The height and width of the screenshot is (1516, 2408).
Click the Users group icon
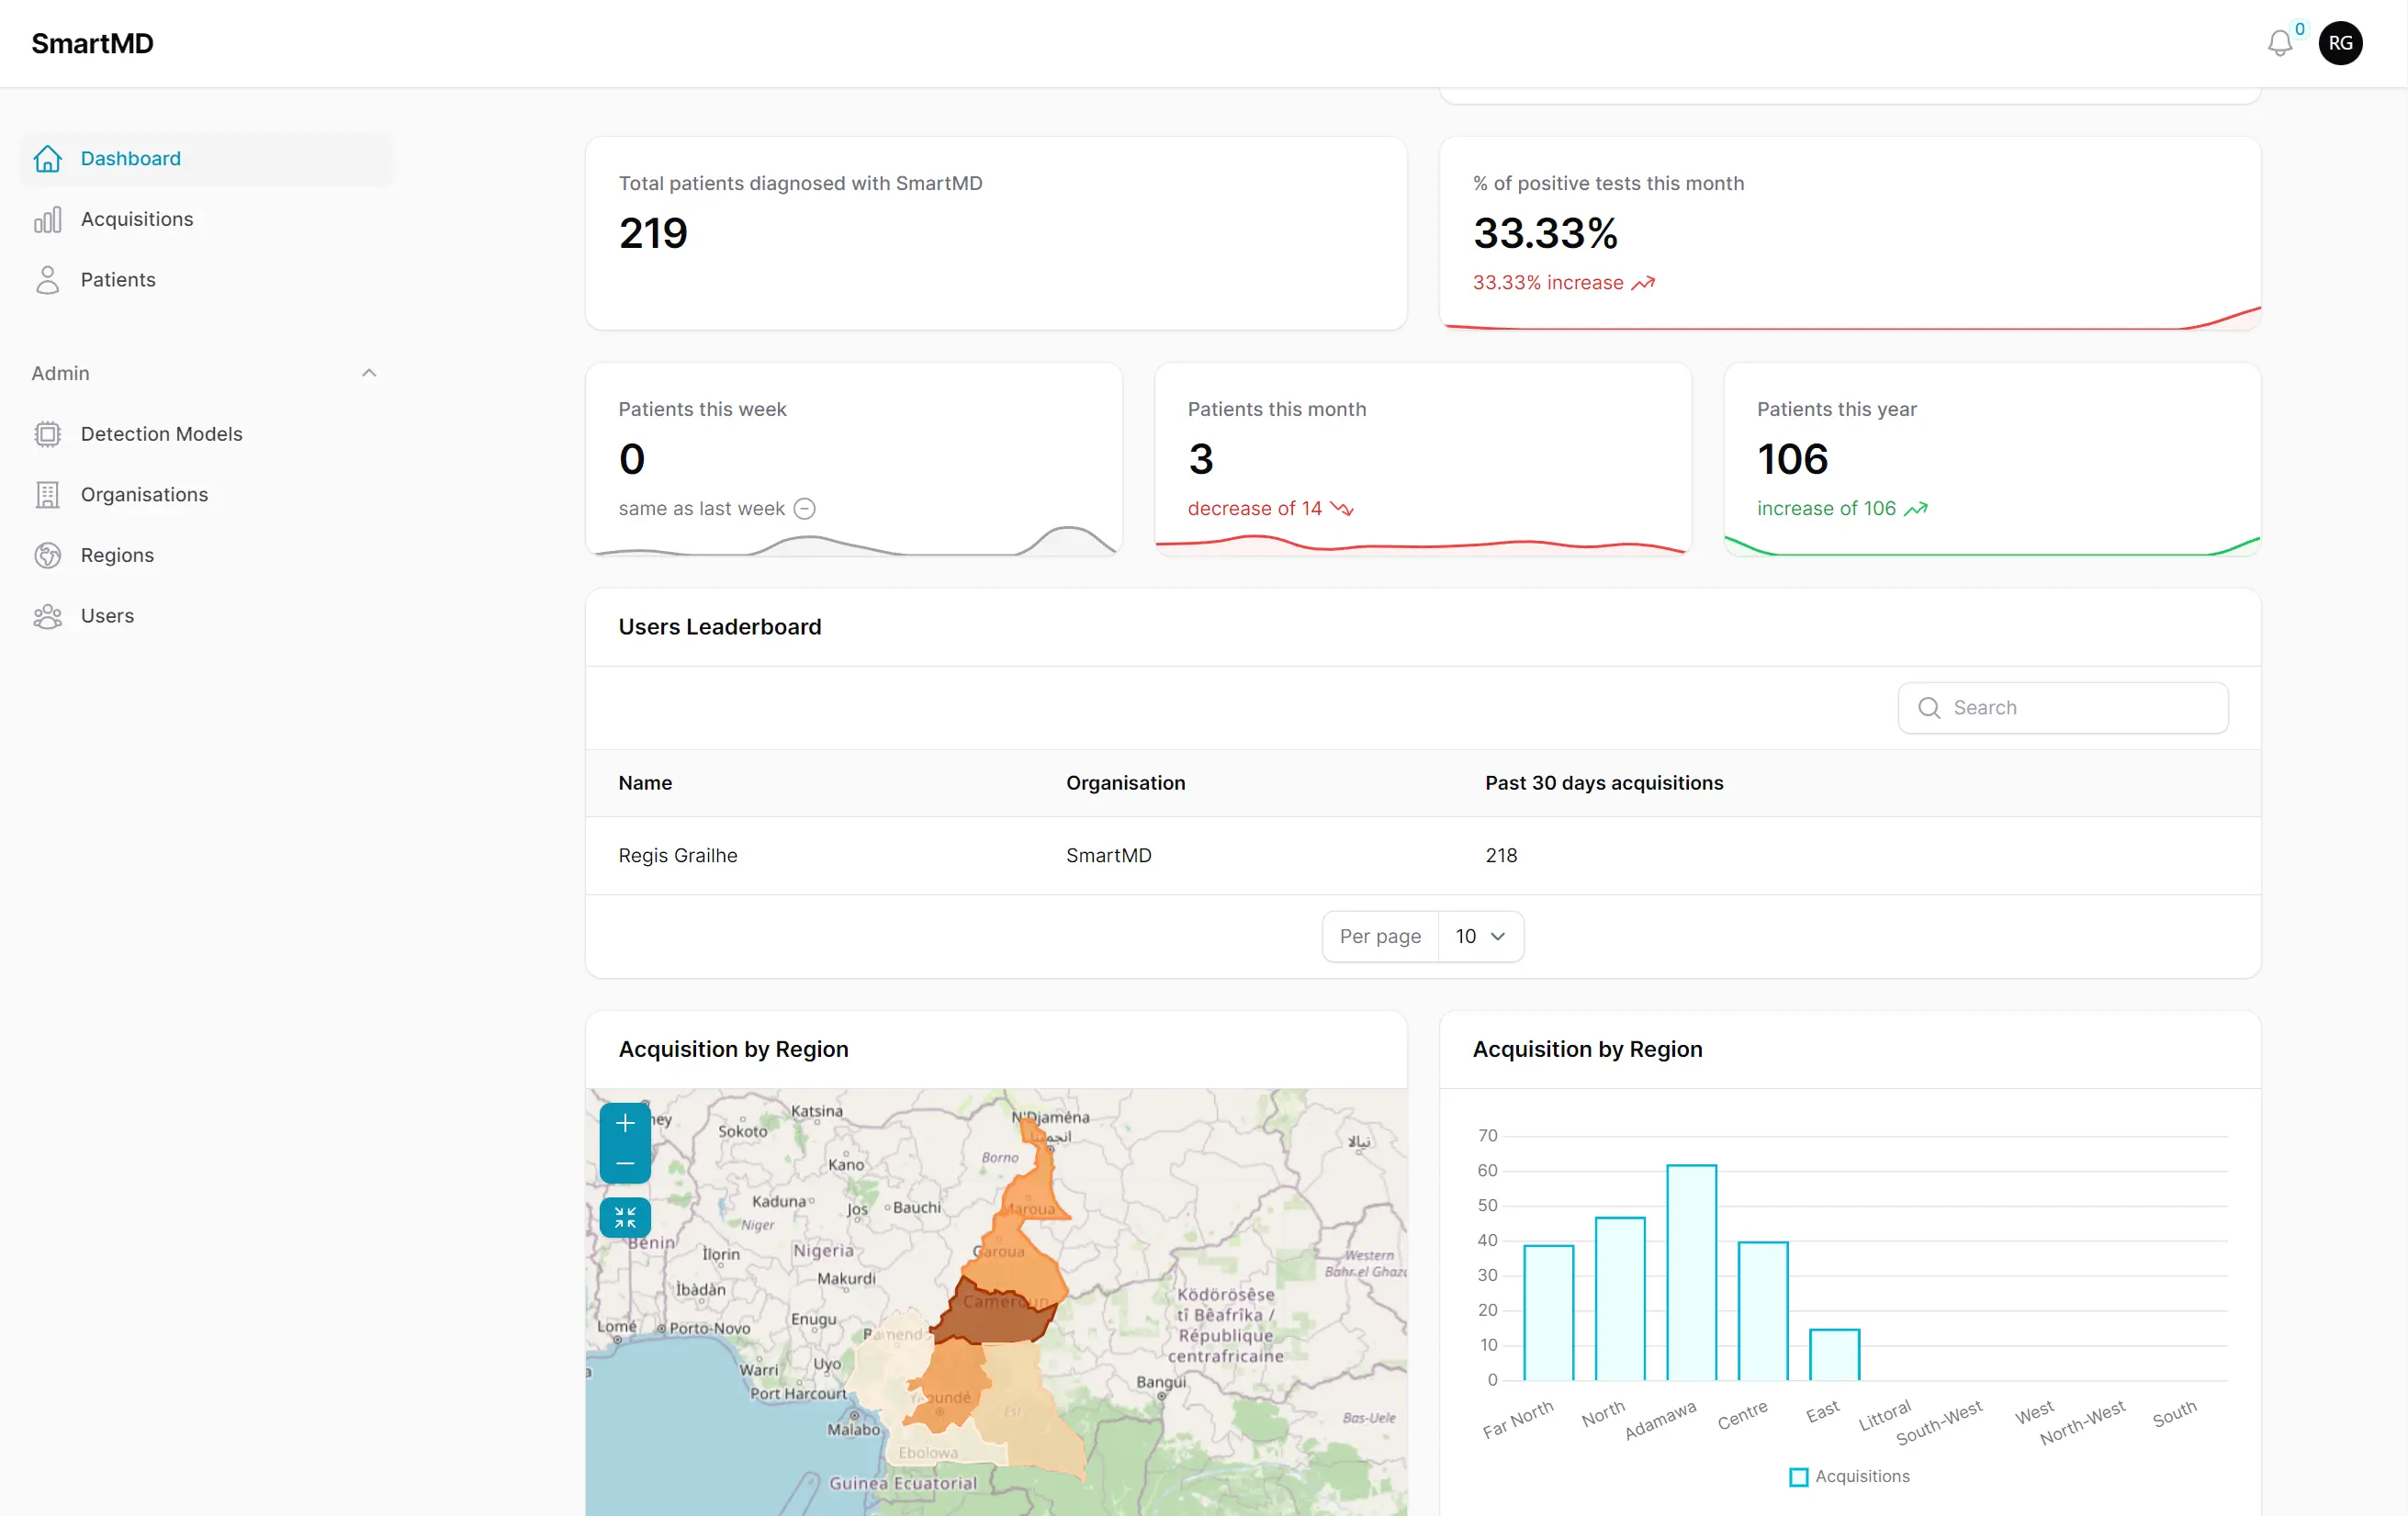(47, 616)
